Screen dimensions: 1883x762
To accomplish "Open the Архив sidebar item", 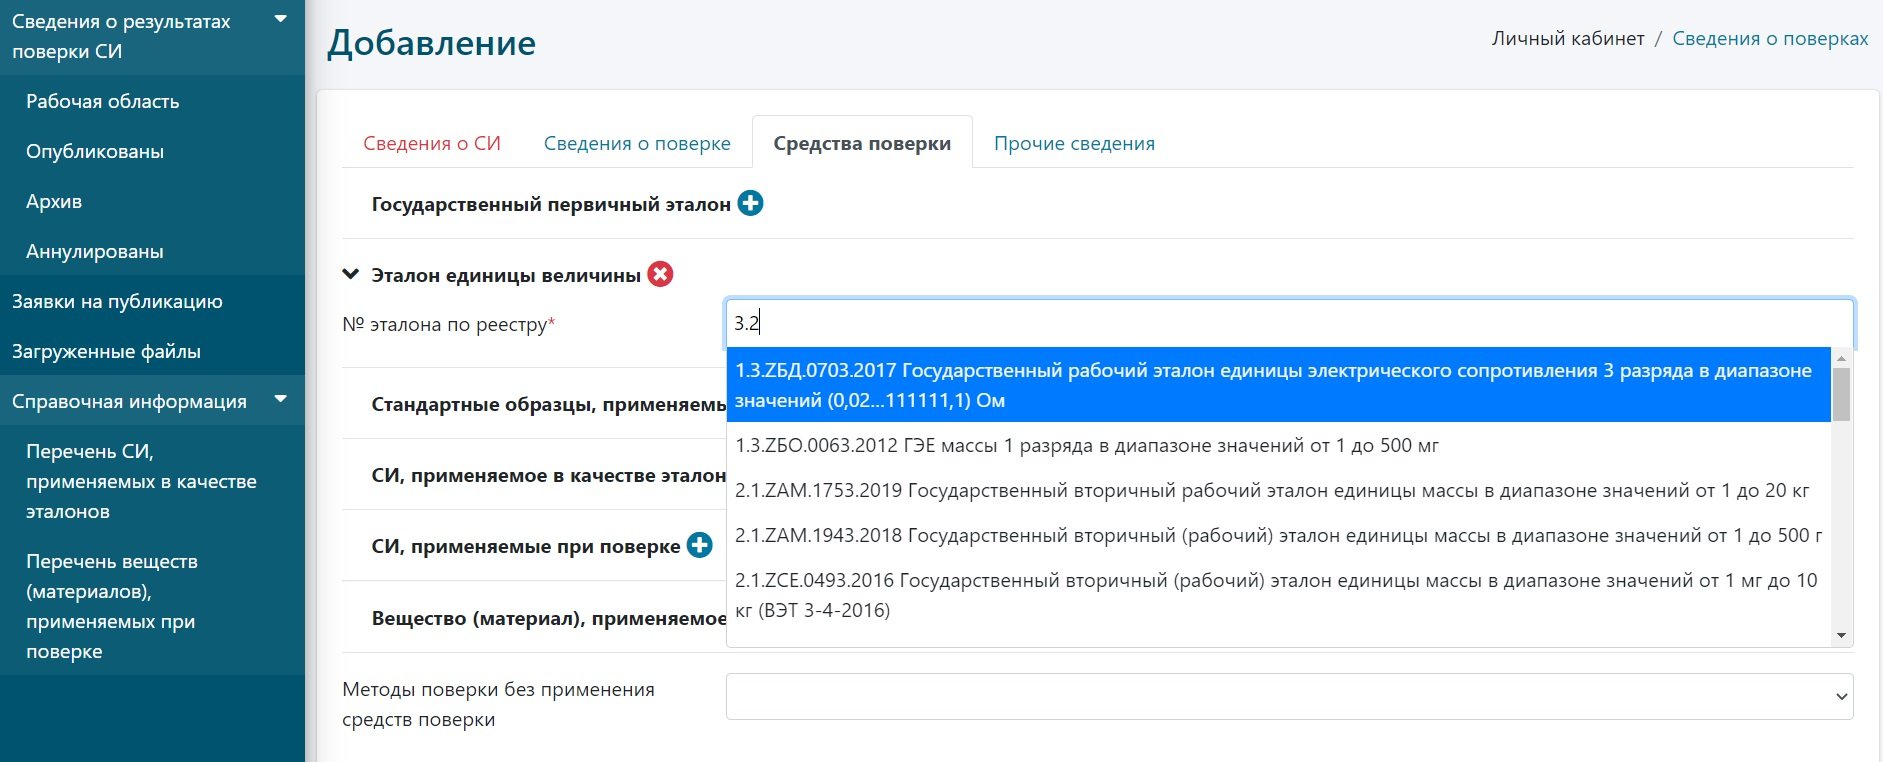I will [54, 201].
